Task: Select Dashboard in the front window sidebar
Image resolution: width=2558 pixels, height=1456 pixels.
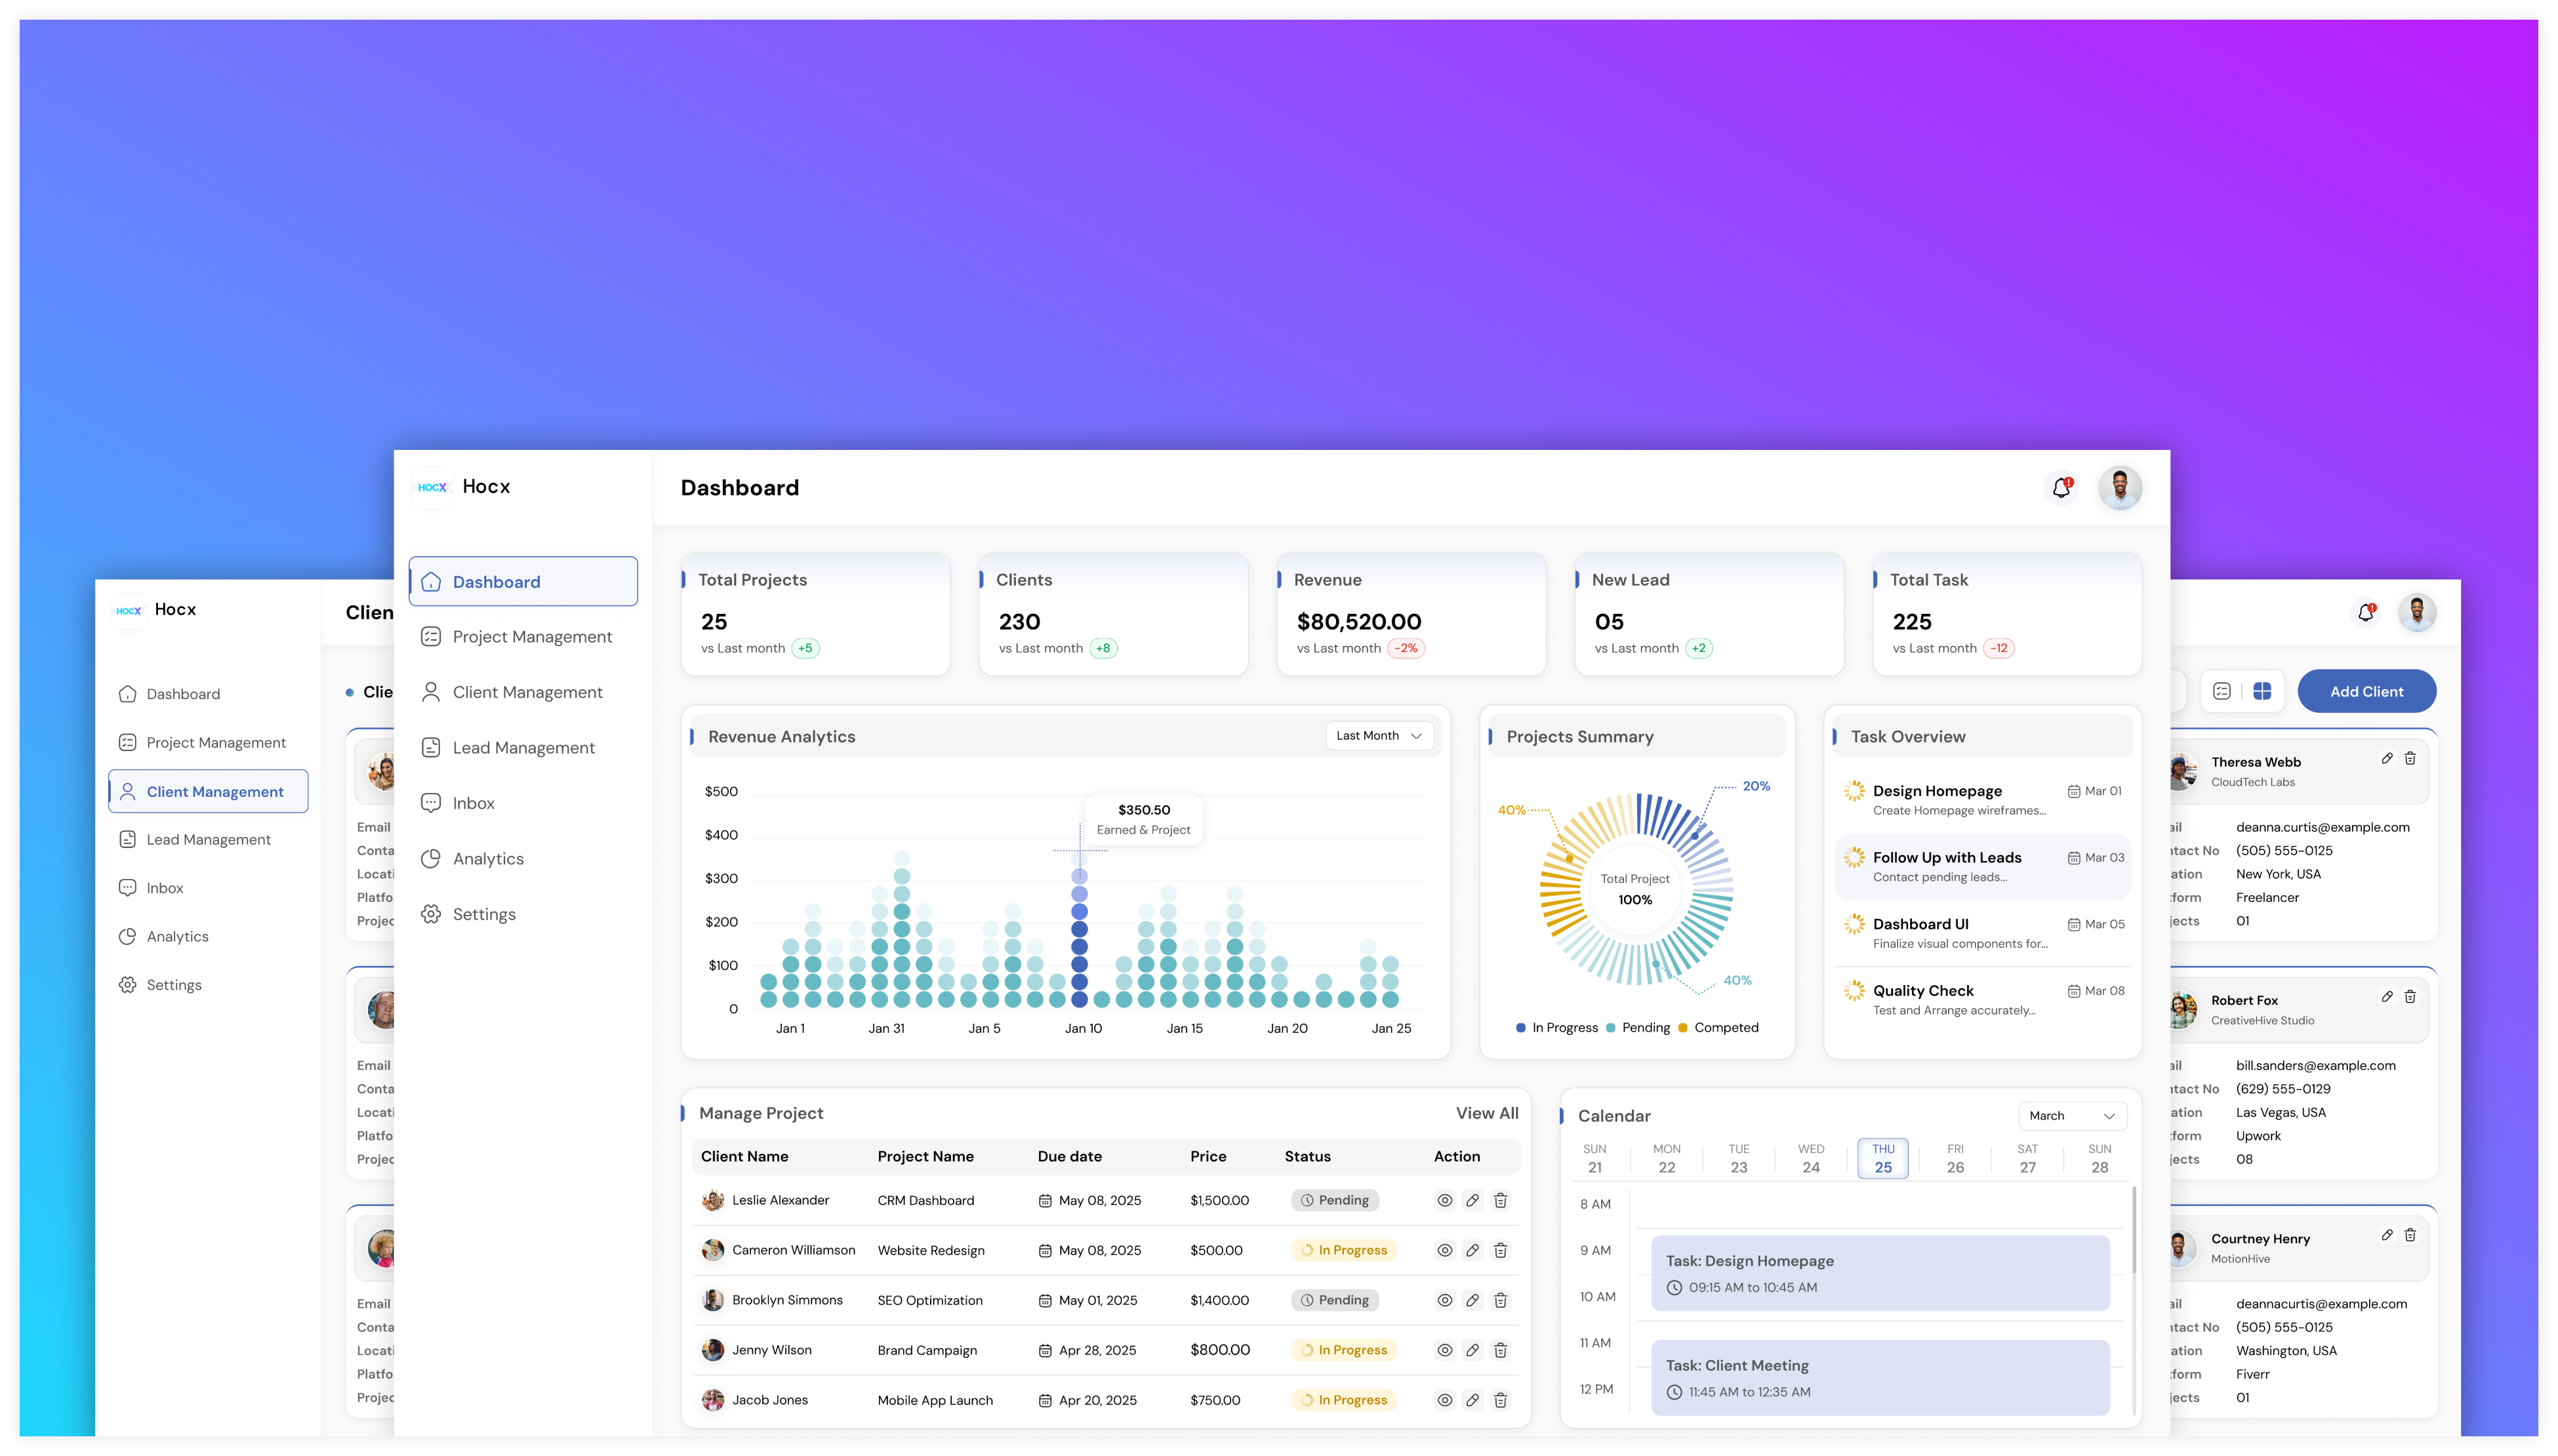Action: pos(523,582)
